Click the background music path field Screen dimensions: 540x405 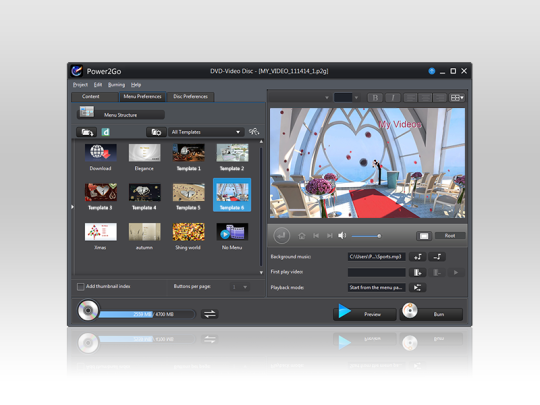(x=376, y=257)
